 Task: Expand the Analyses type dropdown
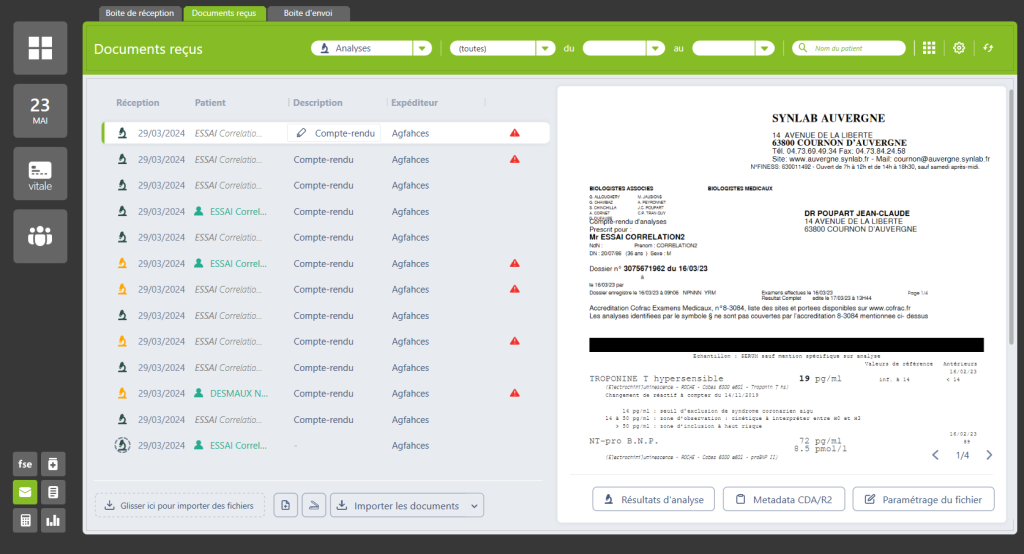422,48
